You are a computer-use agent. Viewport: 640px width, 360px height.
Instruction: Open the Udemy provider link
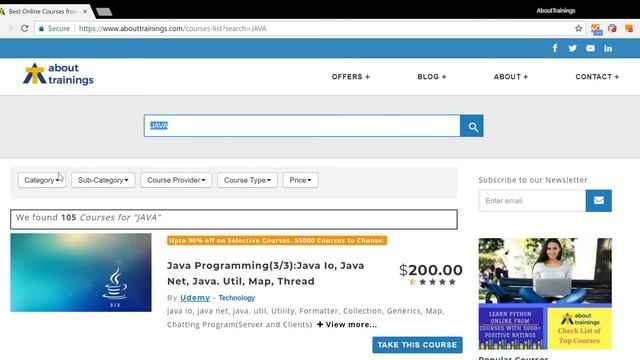click(x=195, y=298)
